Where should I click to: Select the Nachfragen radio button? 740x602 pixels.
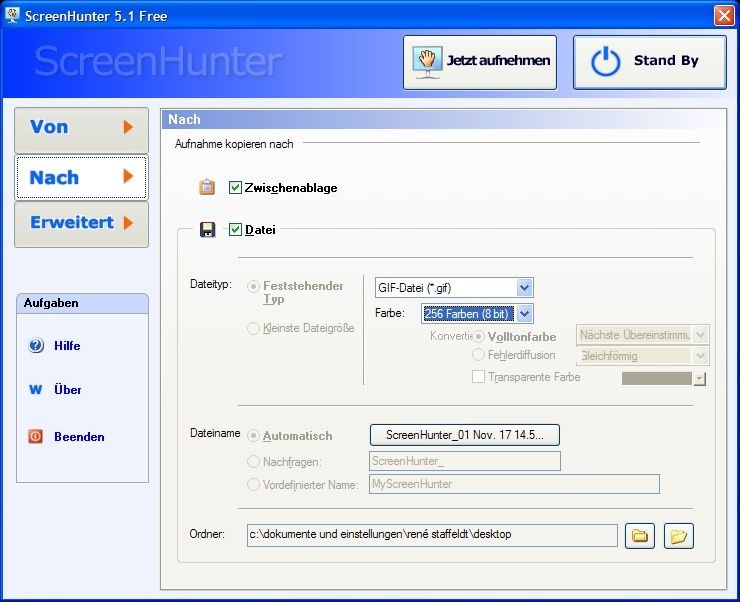[253, 461]
